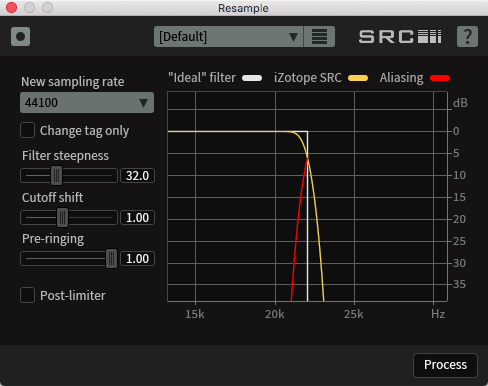
Task: Close the Resample window
Action: tap(12, 8)
